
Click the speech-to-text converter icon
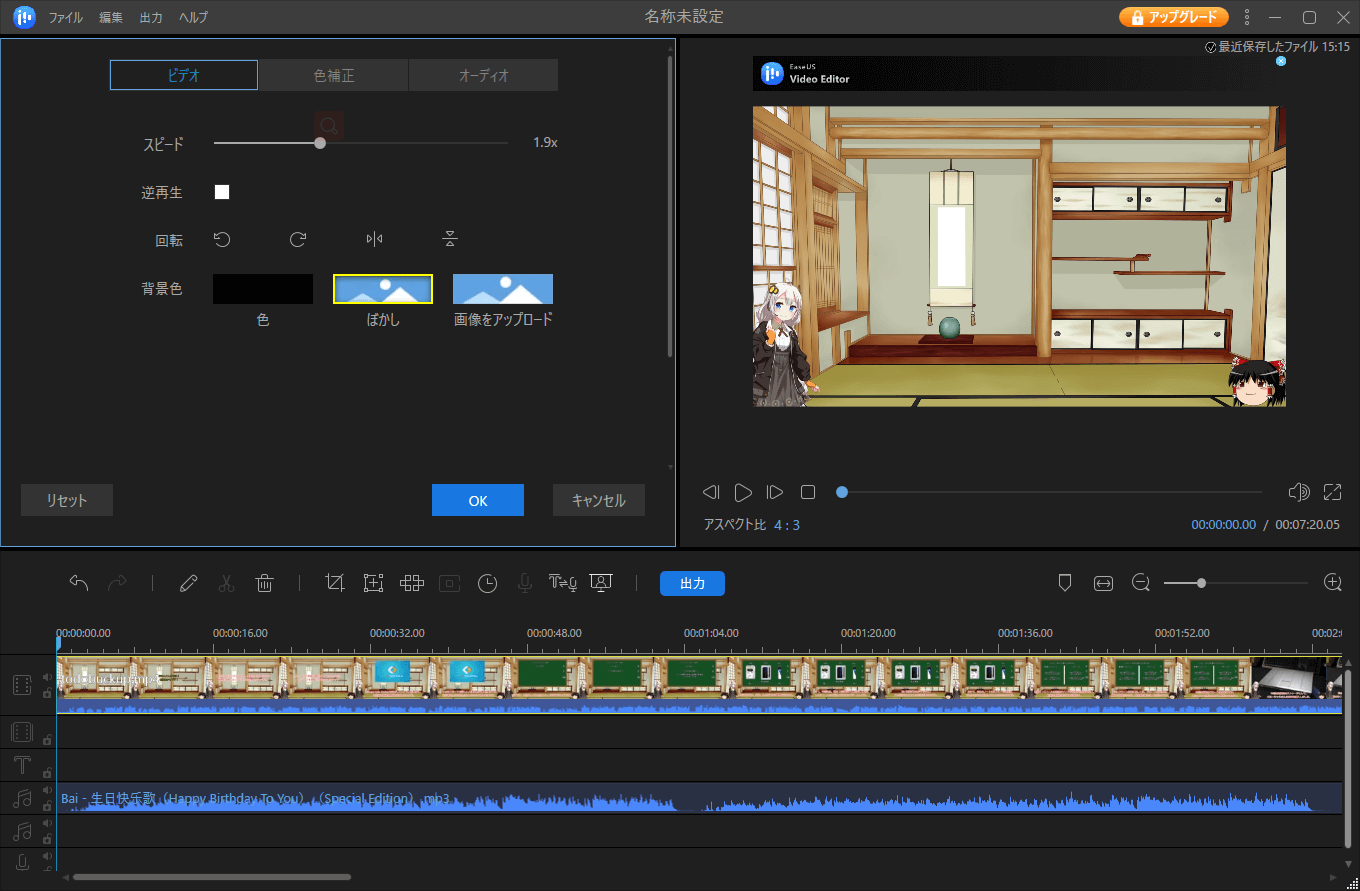(563, 583)
